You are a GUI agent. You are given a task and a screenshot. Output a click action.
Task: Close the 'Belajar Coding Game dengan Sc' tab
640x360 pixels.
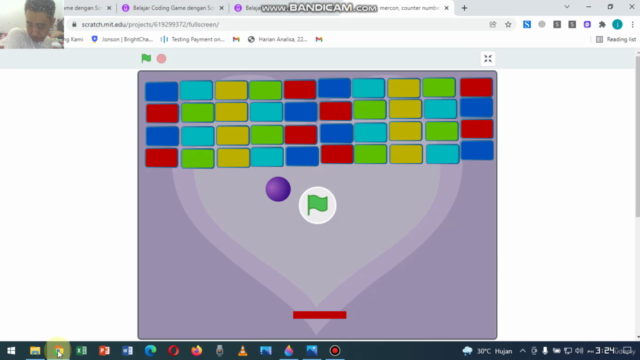coord(222,8)
